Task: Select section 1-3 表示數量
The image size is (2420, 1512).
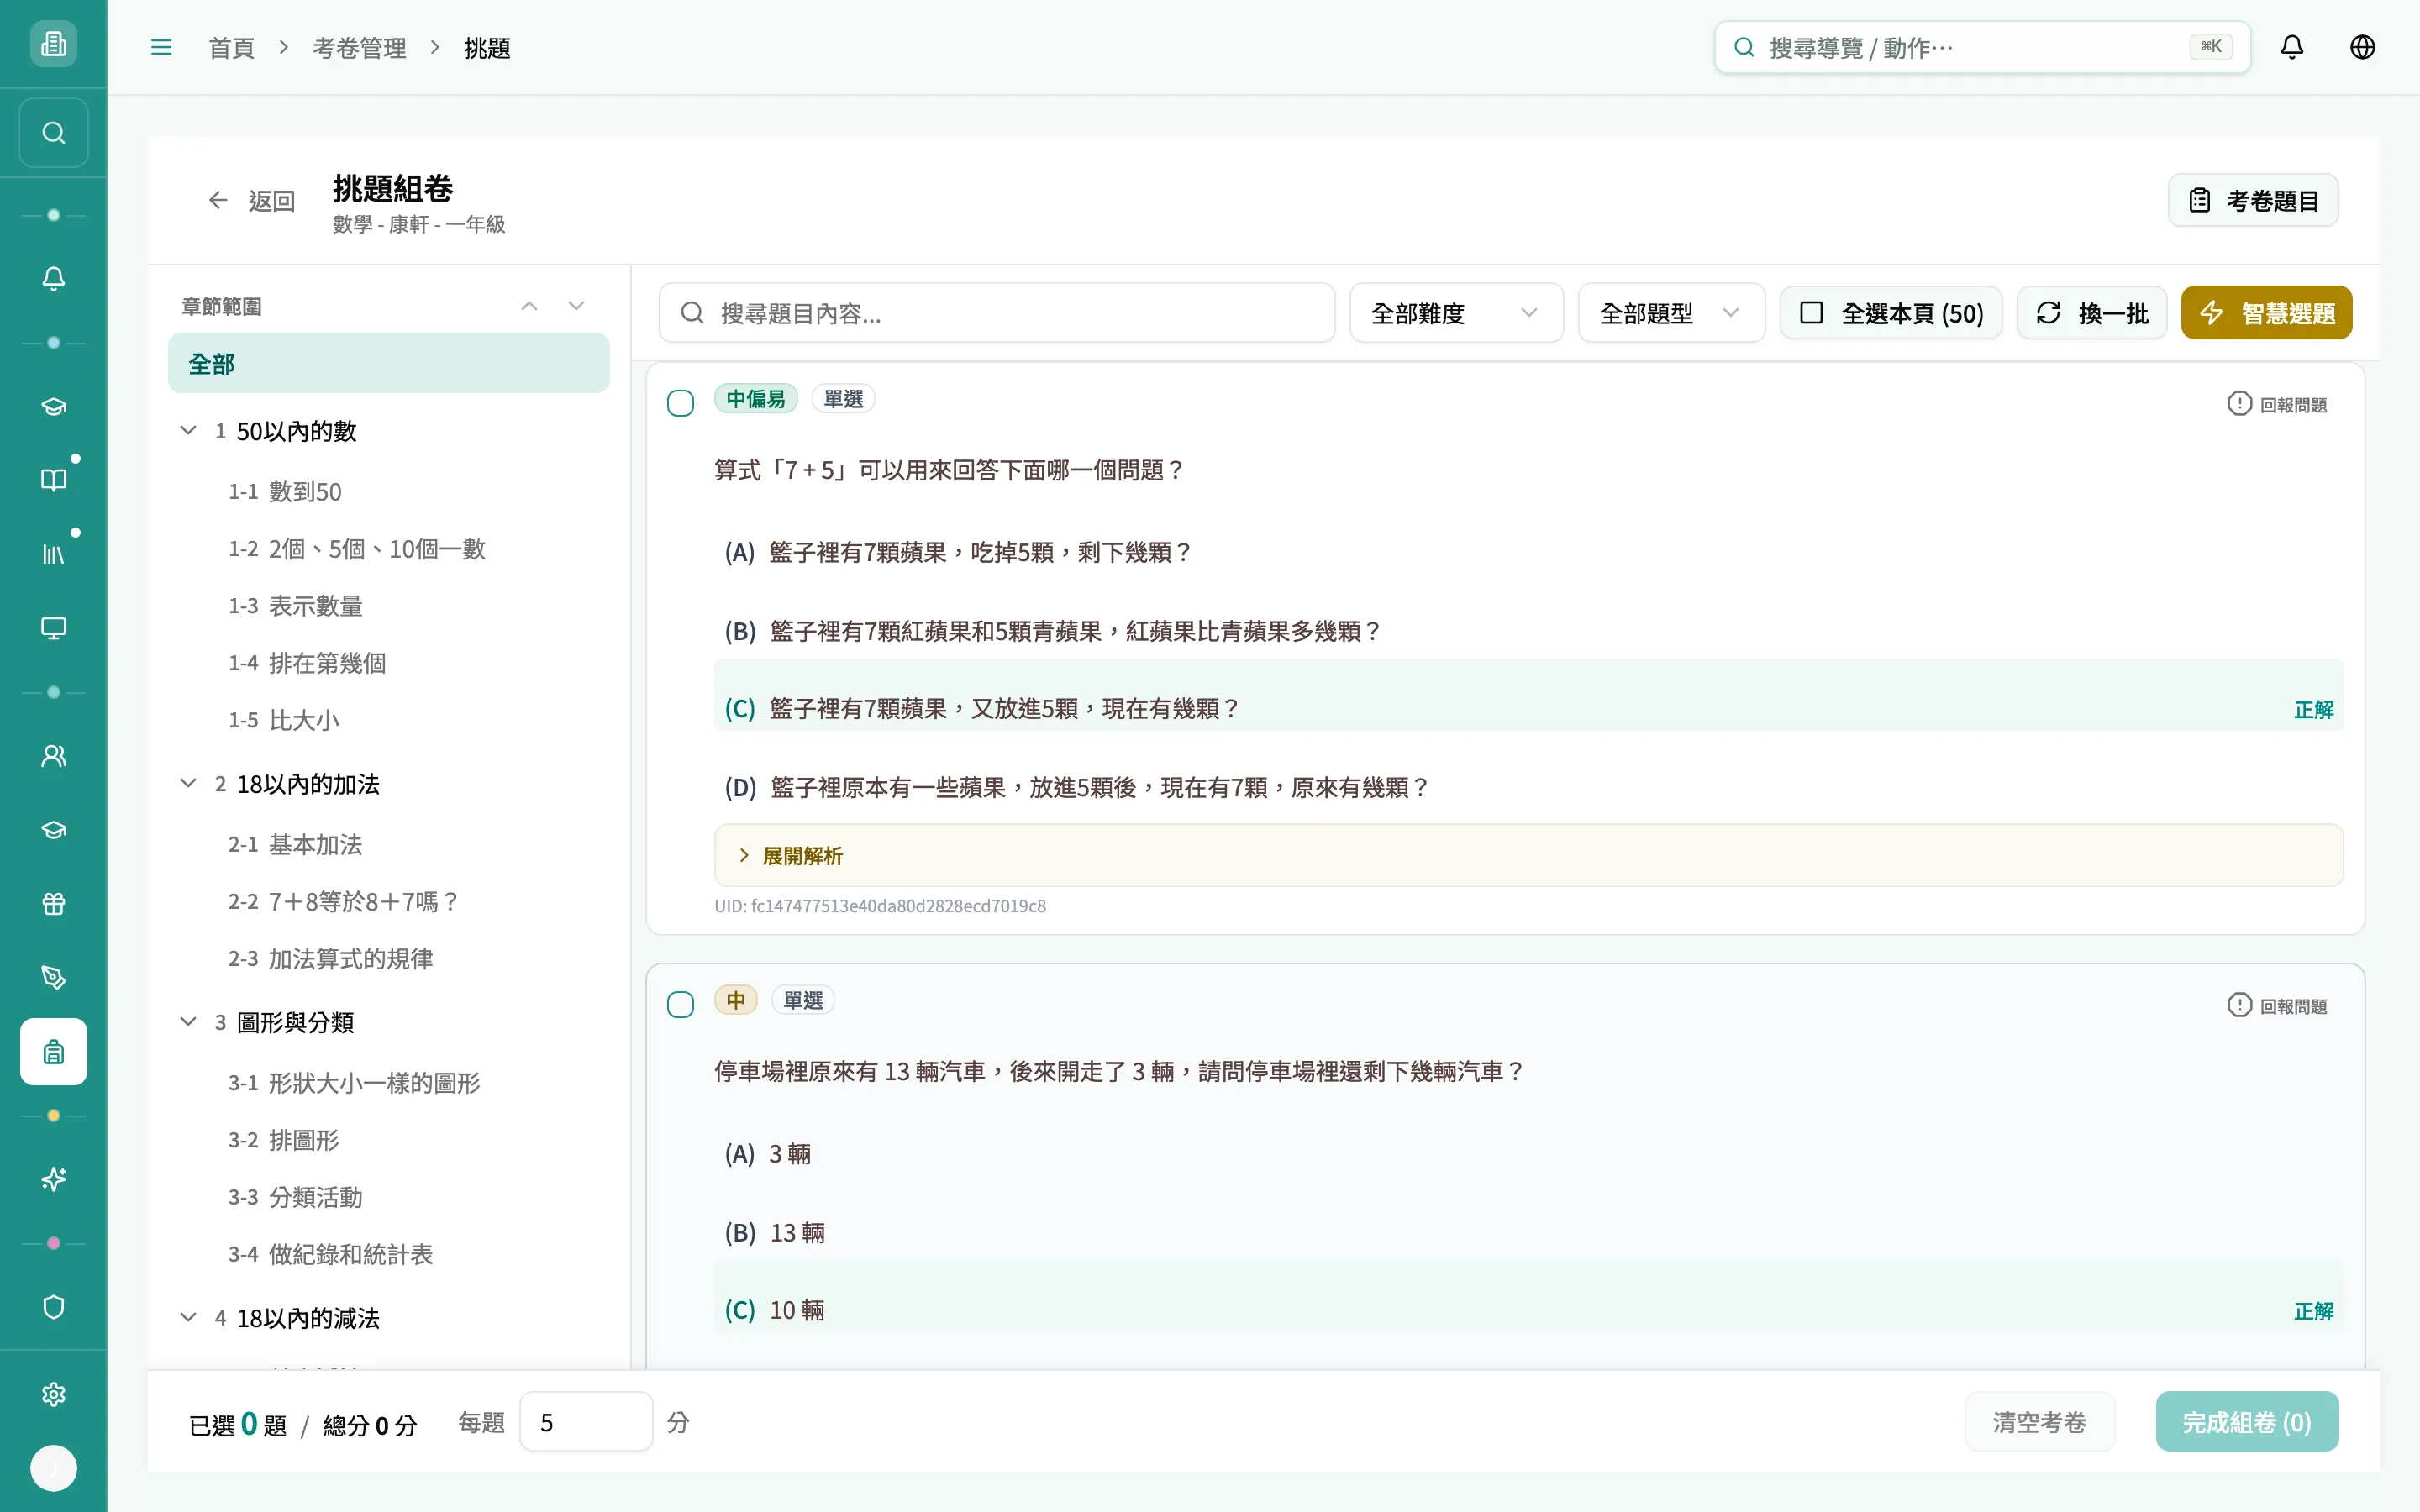Action: pyautogui.click(x=295, y=605)
